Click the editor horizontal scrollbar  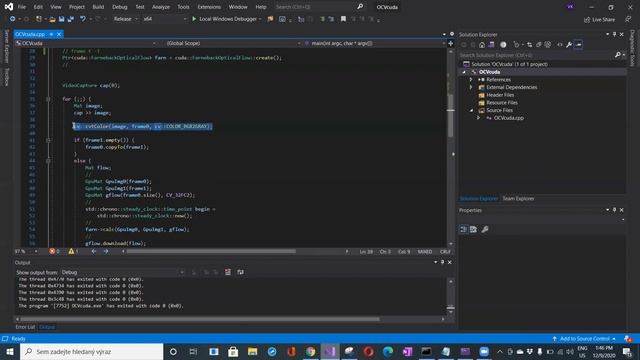[x=211, y=251]
